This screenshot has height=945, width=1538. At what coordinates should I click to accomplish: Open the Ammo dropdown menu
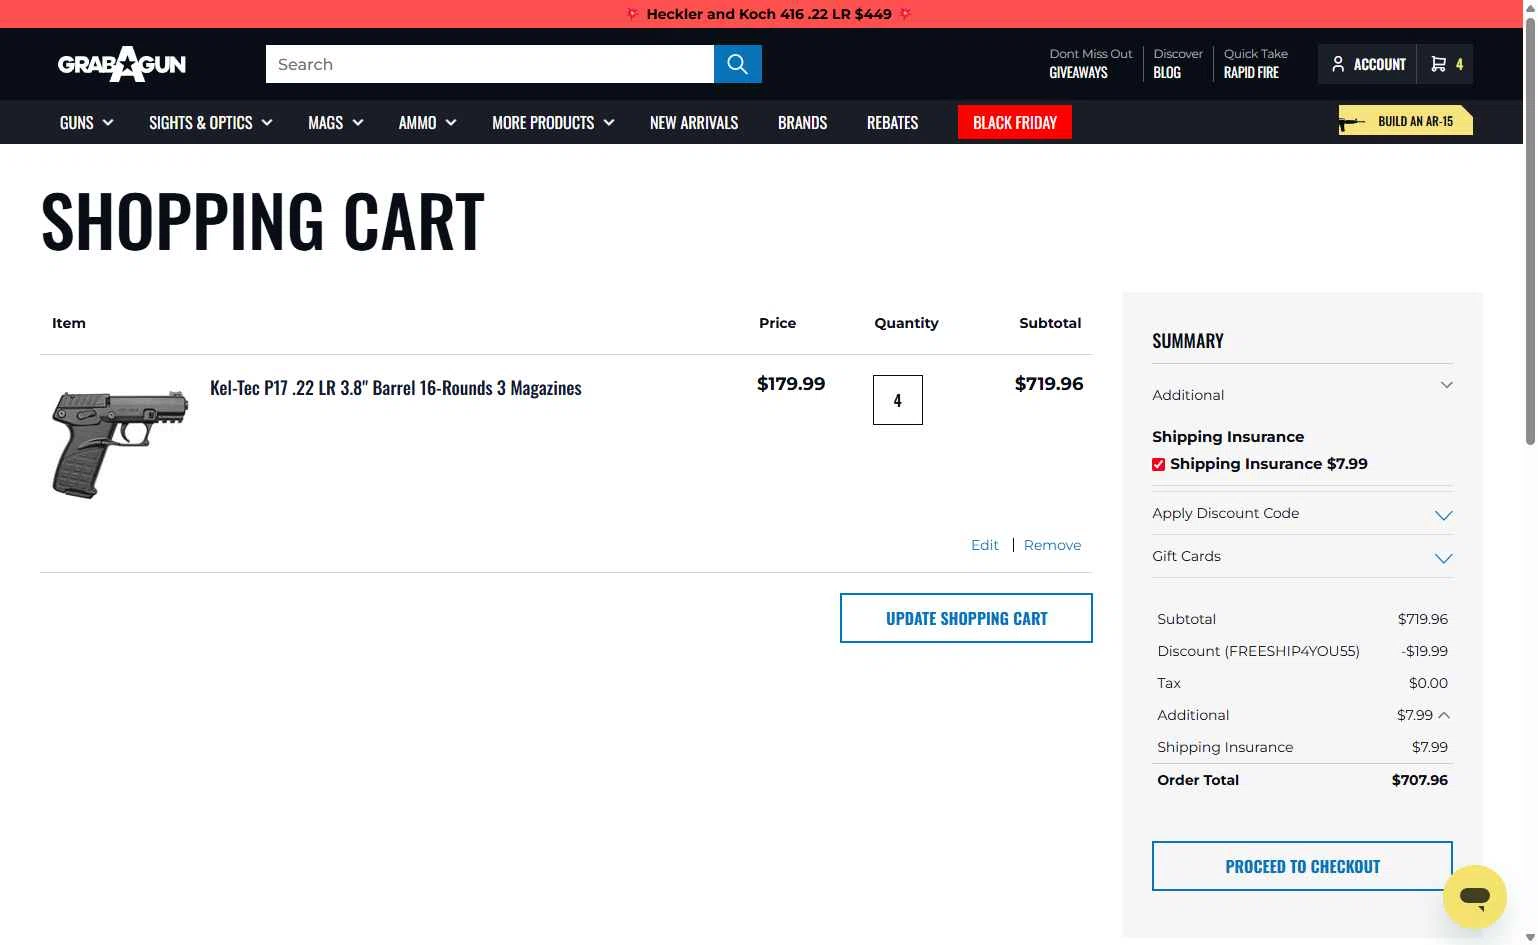pos(427,122)
